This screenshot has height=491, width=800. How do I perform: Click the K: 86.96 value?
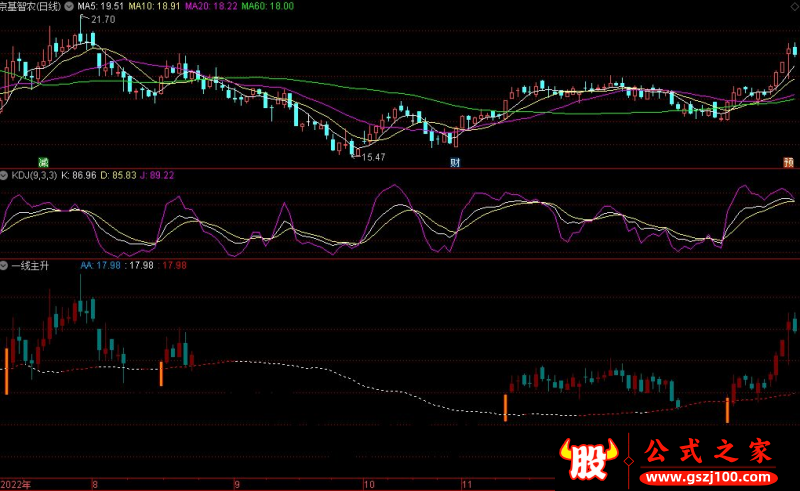pyautogui.click(x=79, y=176)
